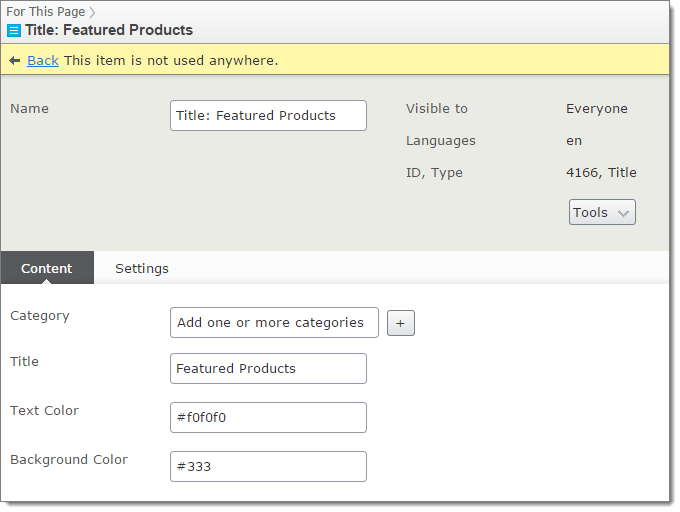The width and height of the screenshot is (680, 512).
Task: Select the Background Color field with #333
Action: pos(268,466)
